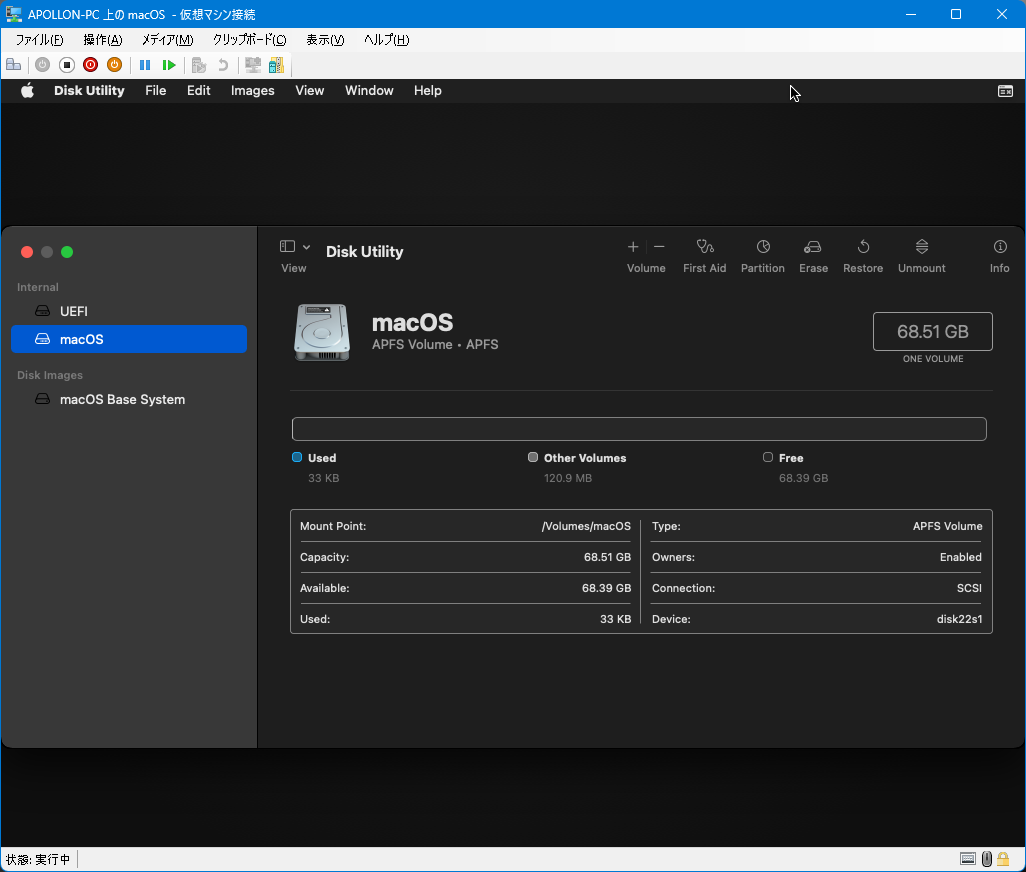
Task: Click the Turn Off stop-square icon
Action: tap(67, 65)
